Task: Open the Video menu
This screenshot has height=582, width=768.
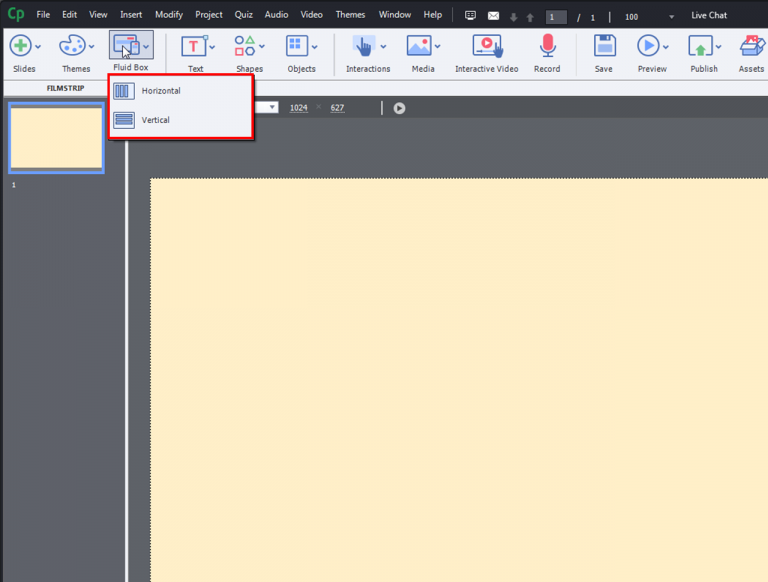Action: [x=312, y=15]
